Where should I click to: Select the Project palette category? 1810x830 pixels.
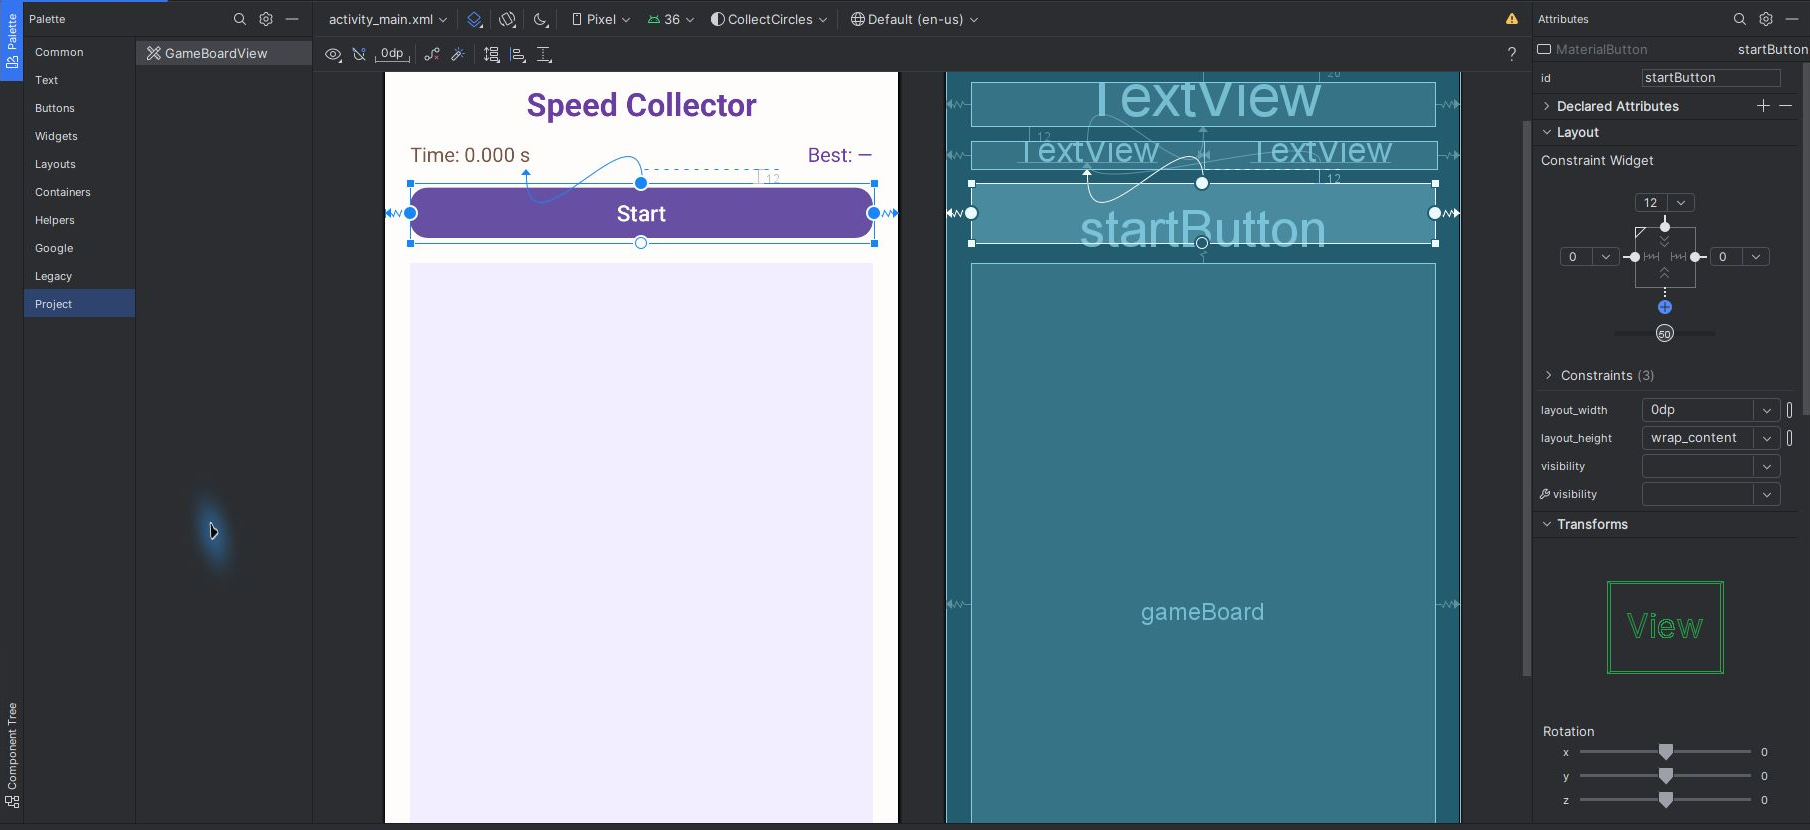point(79,304)
